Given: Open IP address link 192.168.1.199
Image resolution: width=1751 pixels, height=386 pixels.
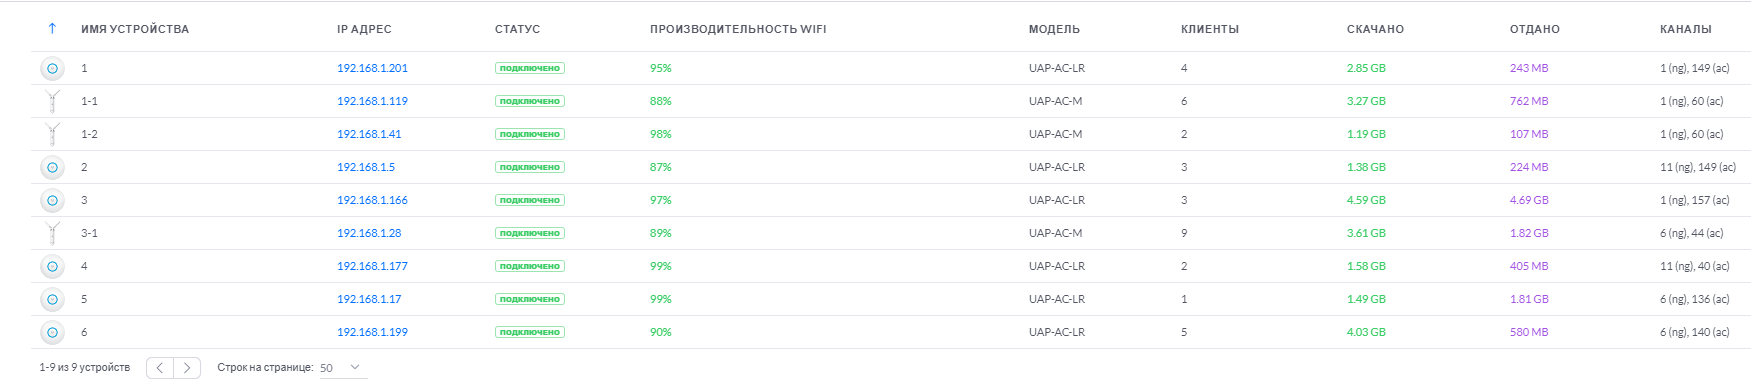Looking at the screenshot, I should [x=372, y=332].
